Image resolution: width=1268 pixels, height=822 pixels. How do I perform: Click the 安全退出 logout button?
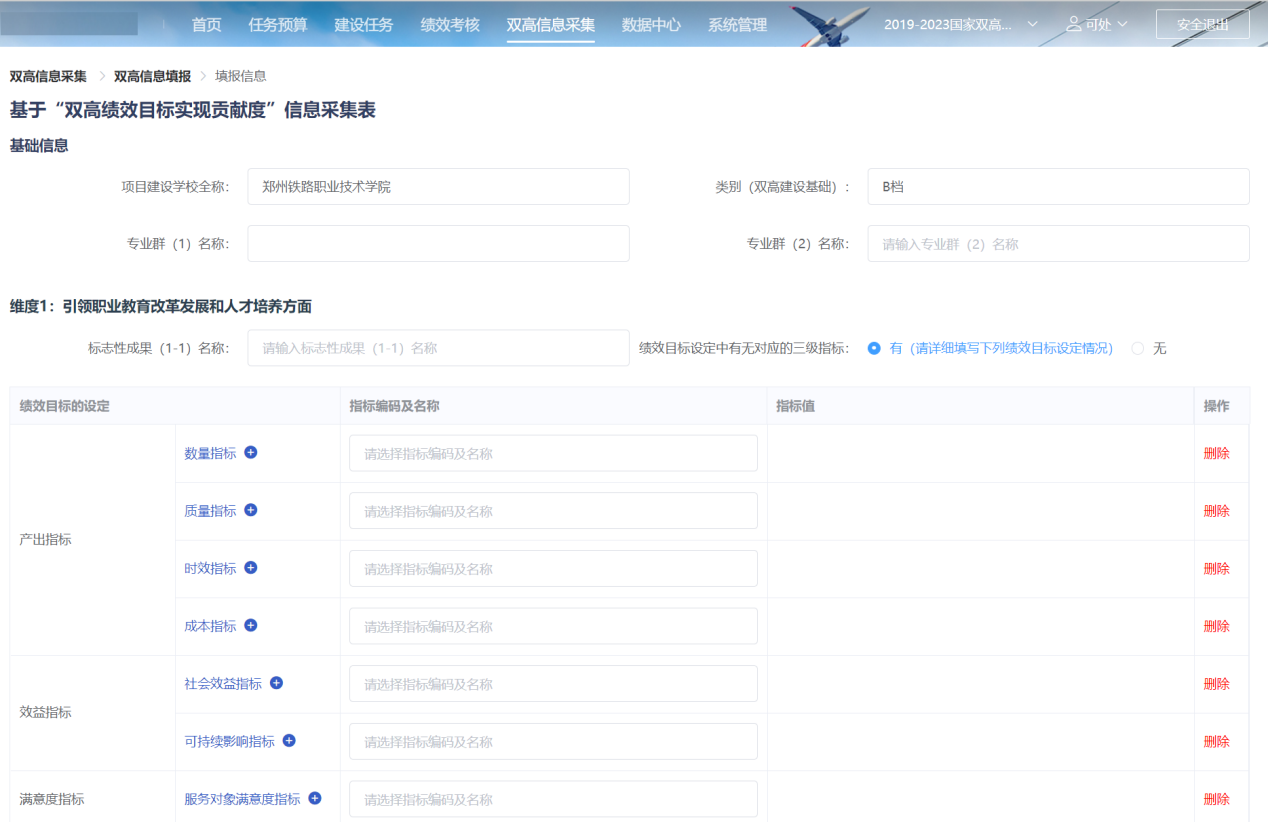tap(1203, 24)
